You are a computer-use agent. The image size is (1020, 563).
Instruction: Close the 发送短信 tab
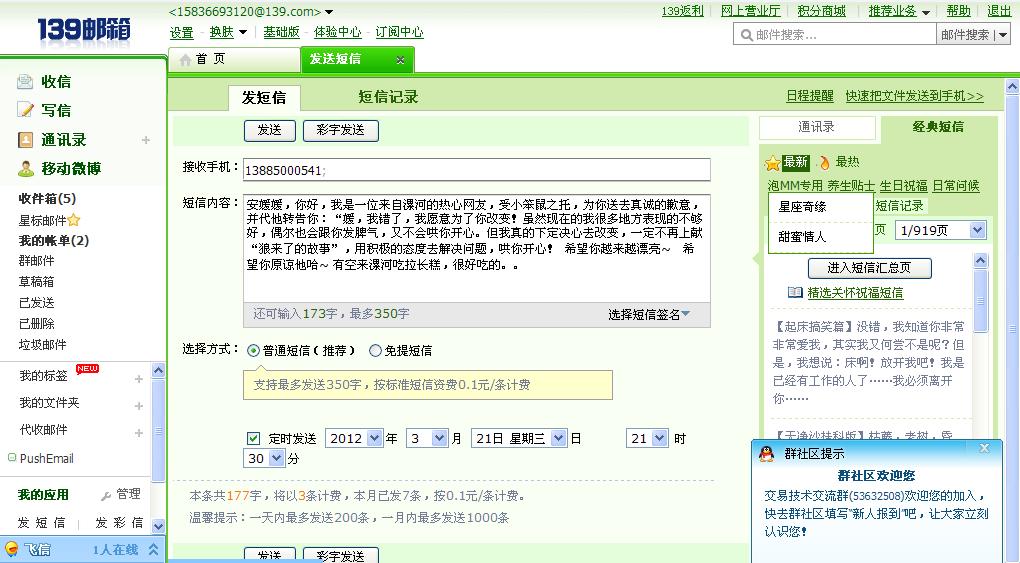point(400,60)
